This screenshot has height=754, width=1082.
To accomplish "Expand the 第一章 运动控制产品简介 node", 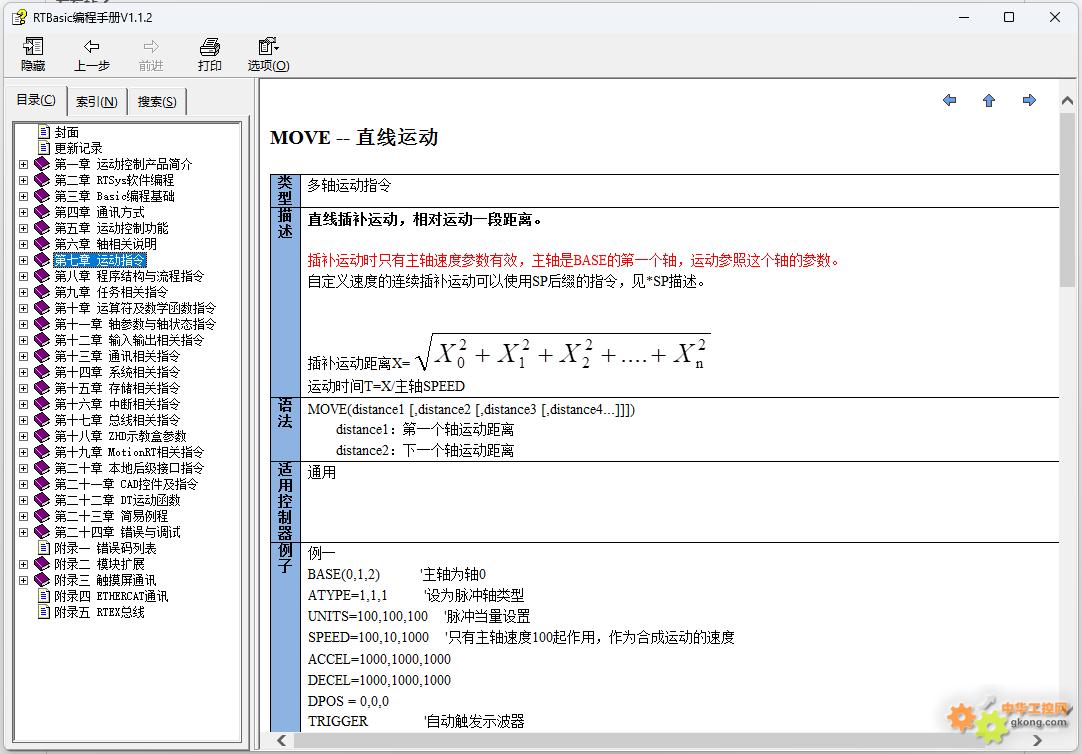I will pyautogui.click(x=24, y=164).
